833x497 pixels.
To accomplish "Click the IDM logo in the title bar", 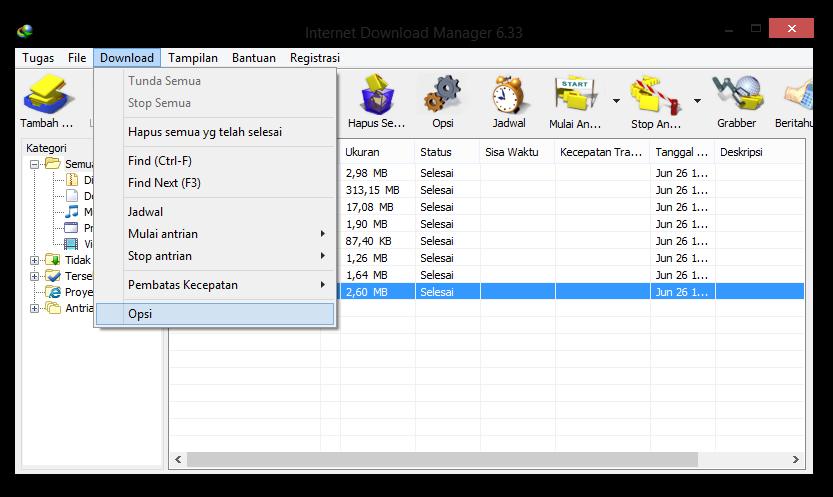I will (x=25, y=32).
